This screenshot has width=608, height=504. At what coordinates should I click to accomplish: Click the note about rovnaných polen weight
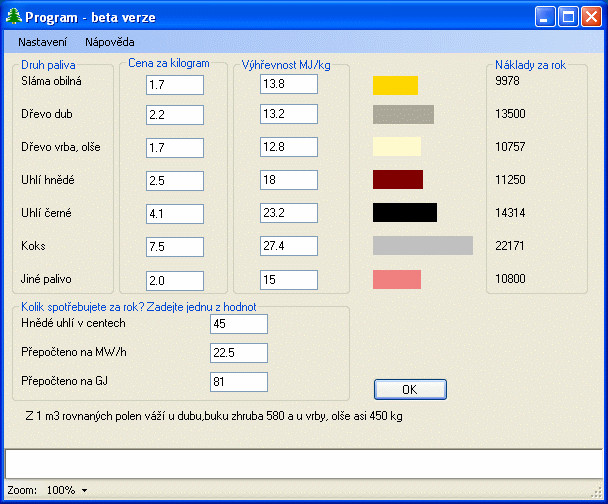(214, 416)
